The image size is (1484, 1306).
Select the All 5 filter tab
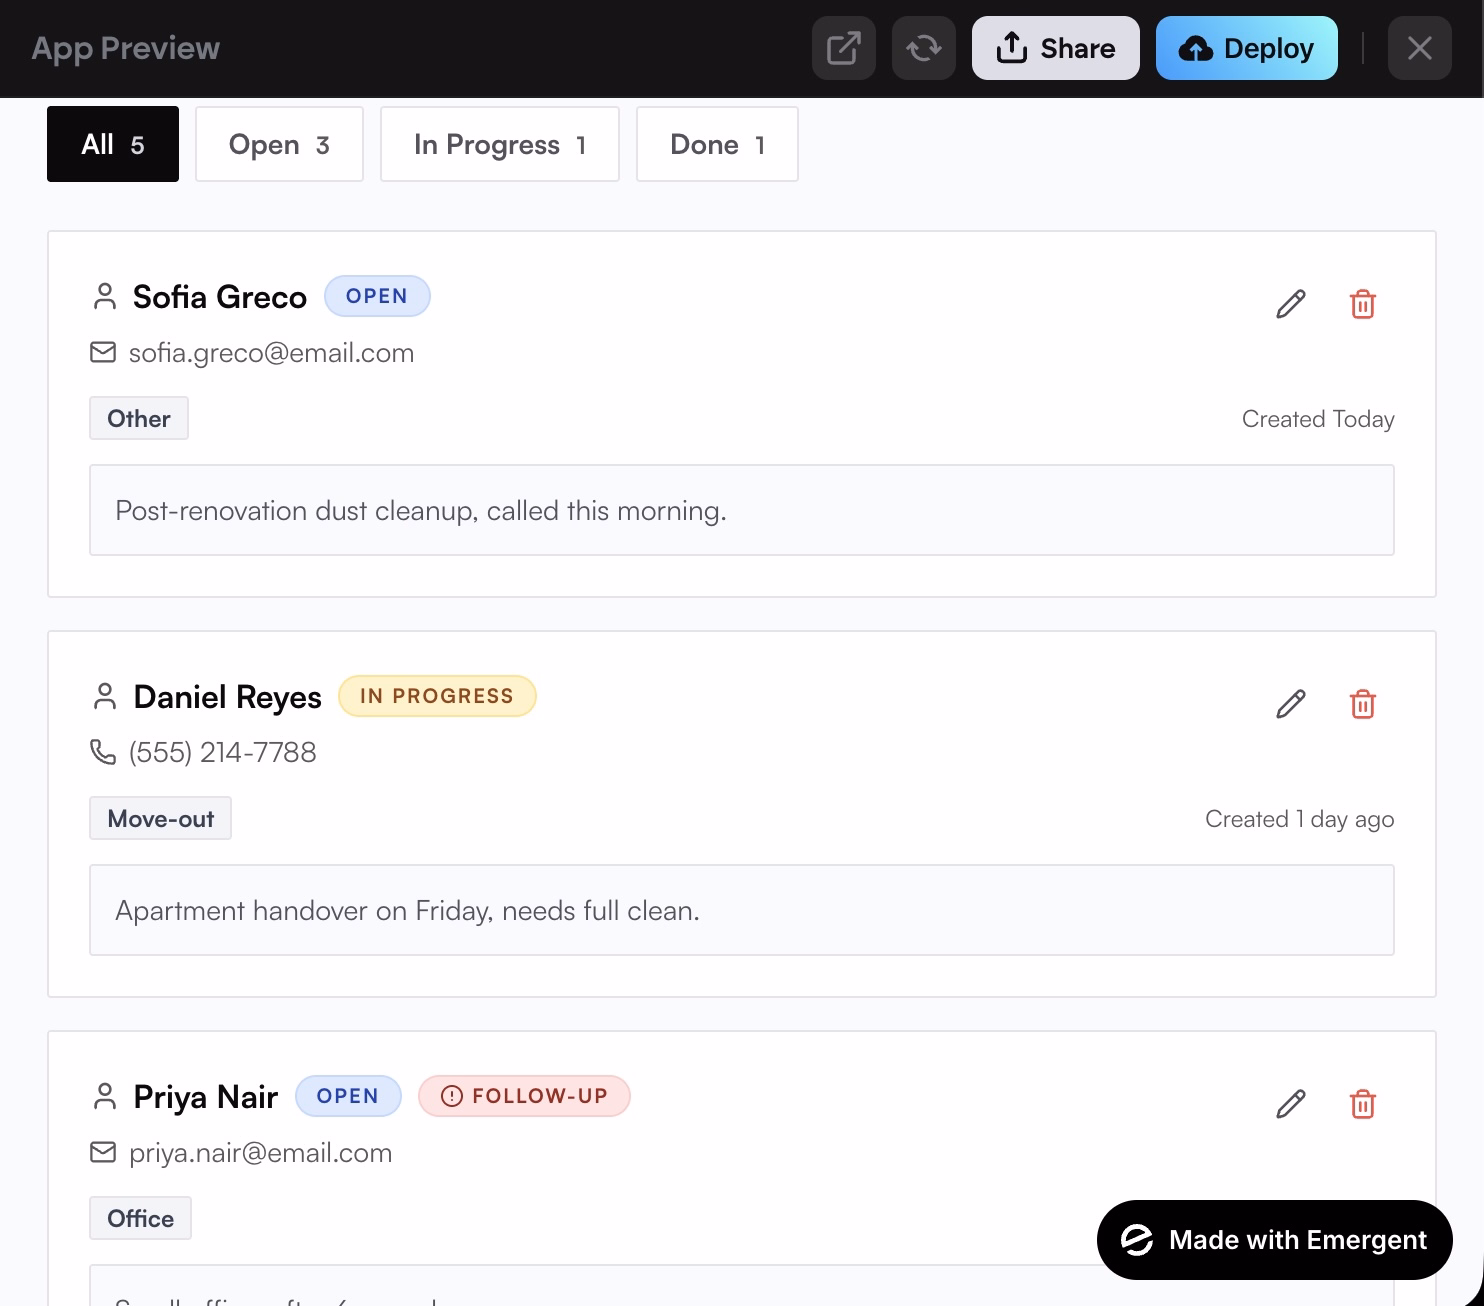(113, 144)
